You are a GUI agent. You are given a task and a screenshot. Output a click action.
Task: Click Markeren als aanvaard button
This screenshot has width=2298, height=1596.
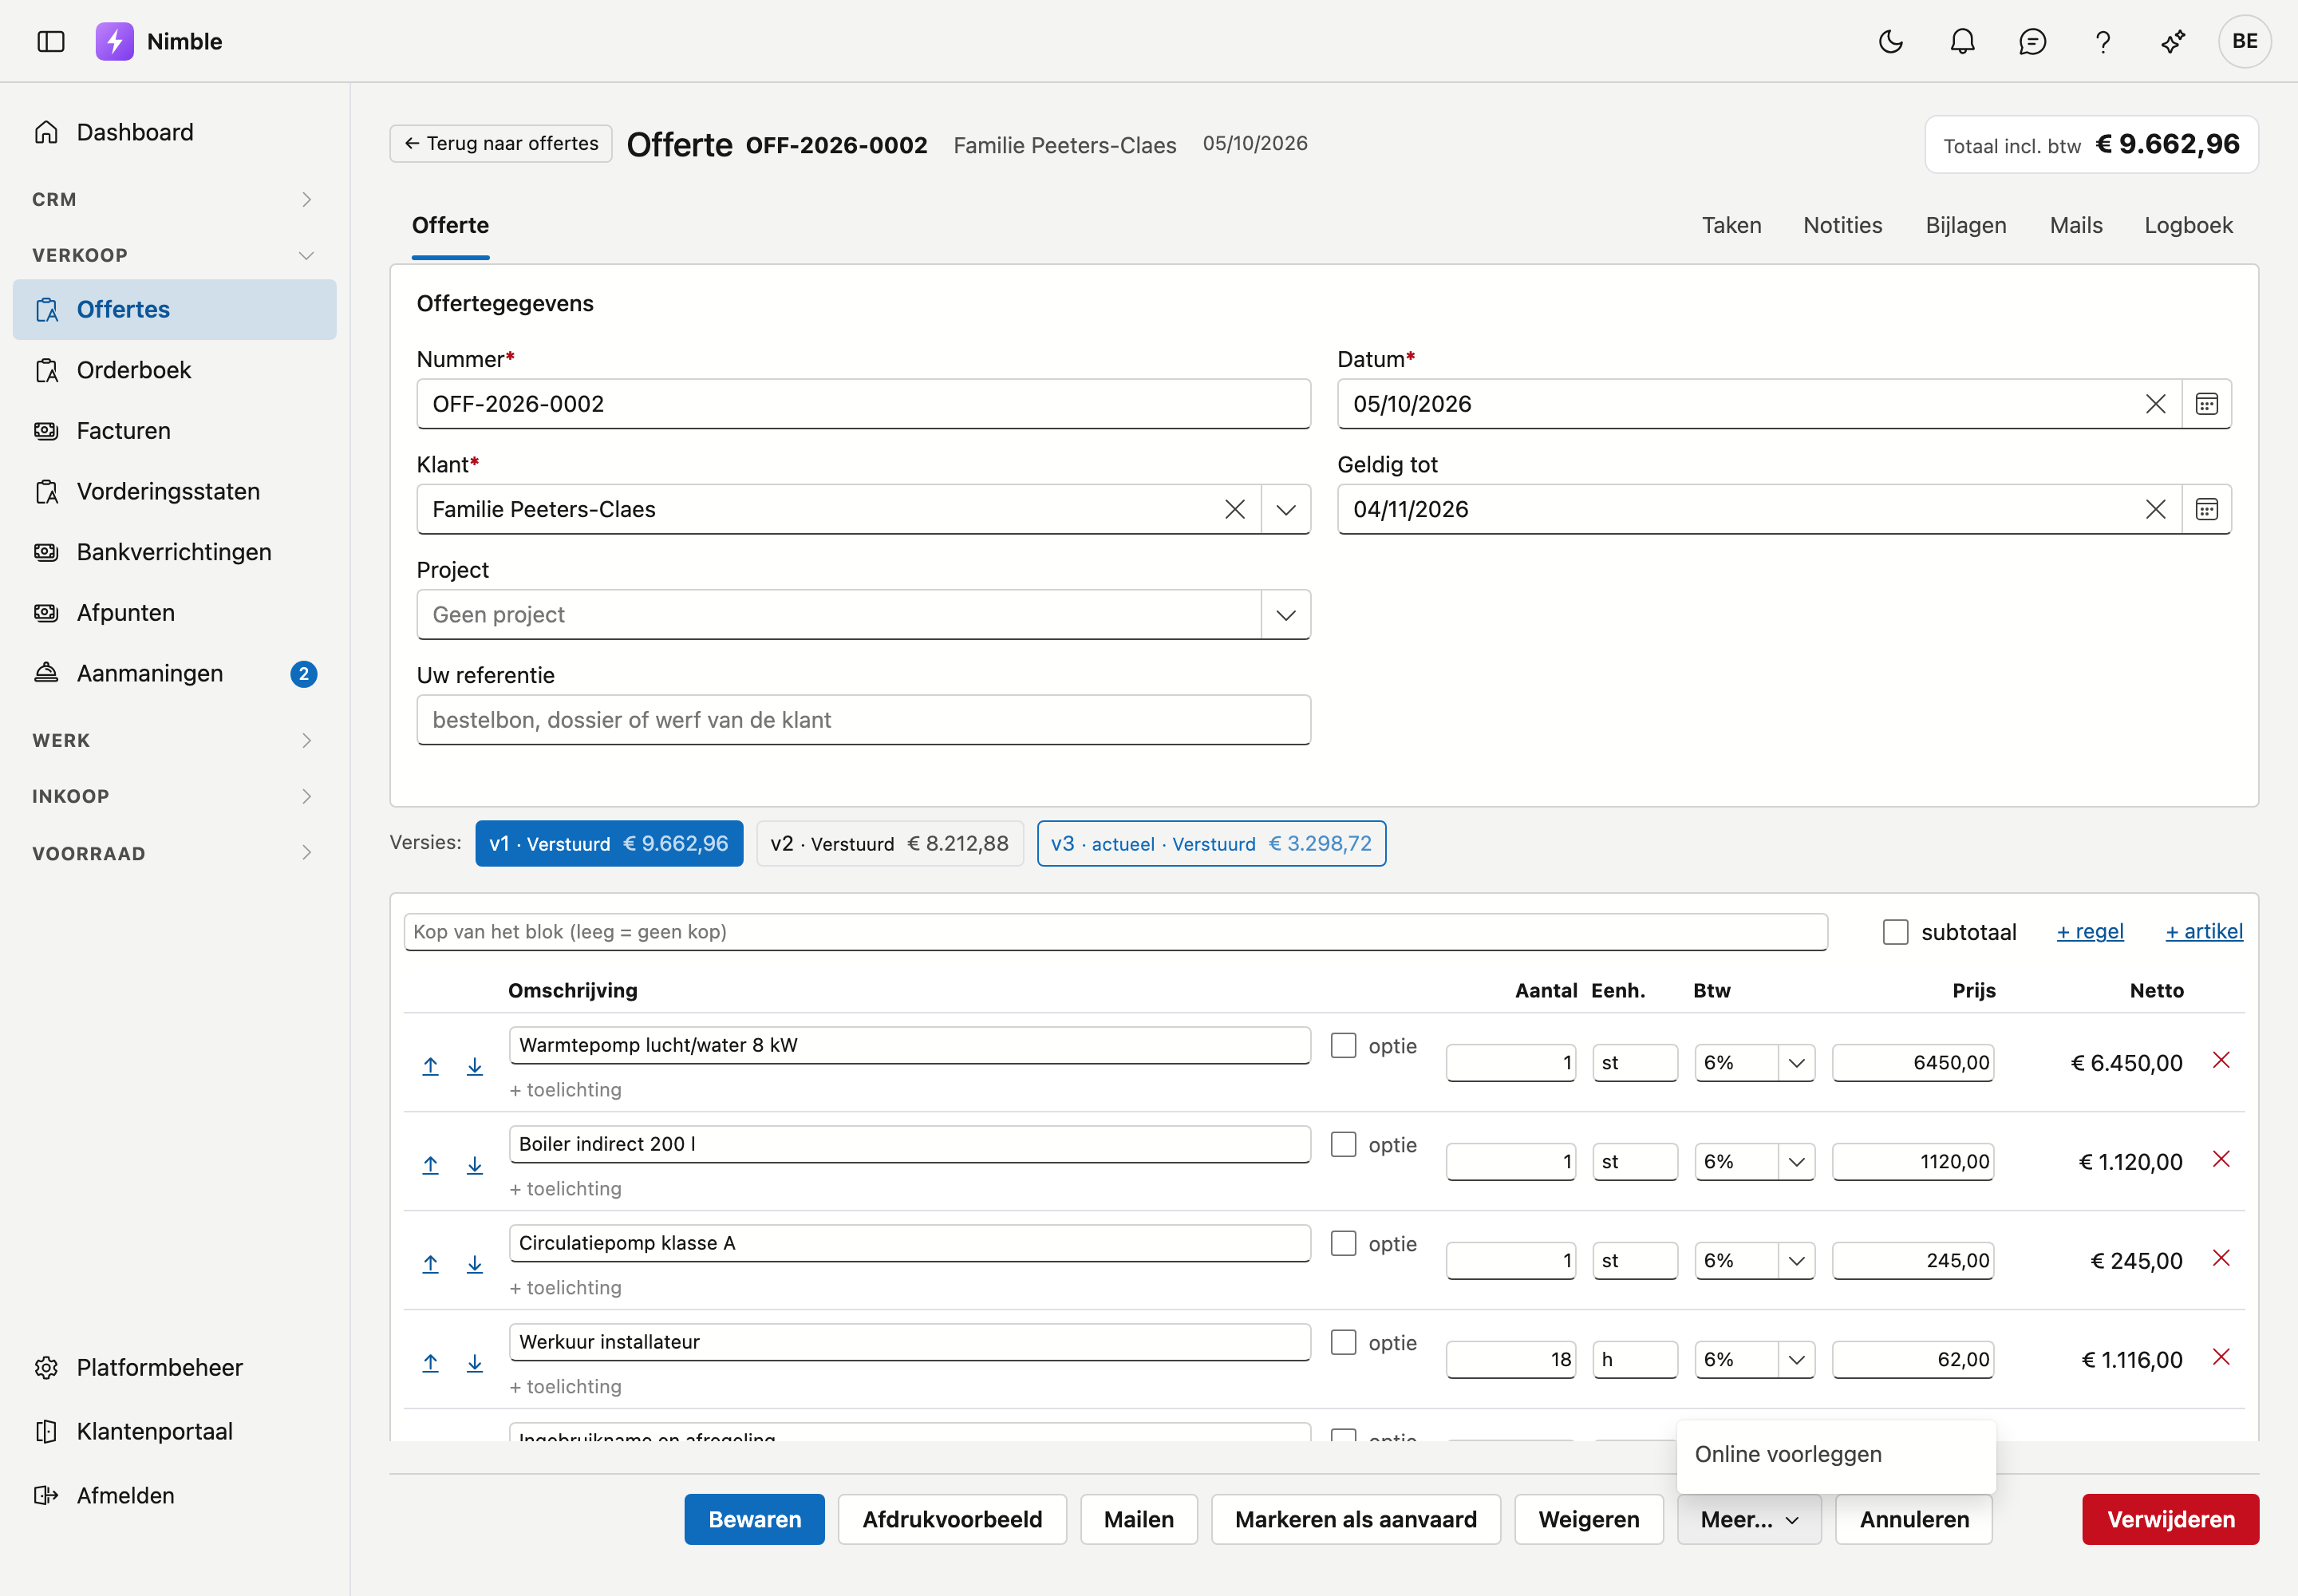pos(1355,1519)
